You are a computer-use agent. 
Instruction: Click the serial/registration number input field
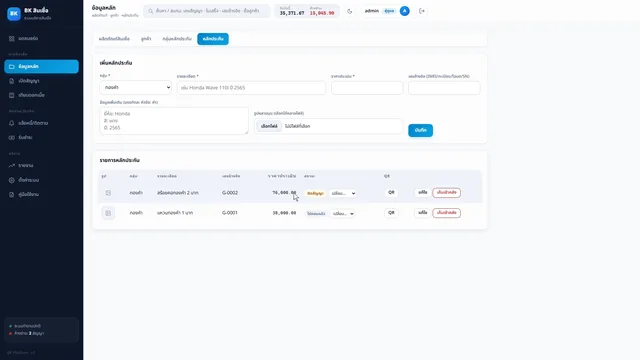(444, 88)
